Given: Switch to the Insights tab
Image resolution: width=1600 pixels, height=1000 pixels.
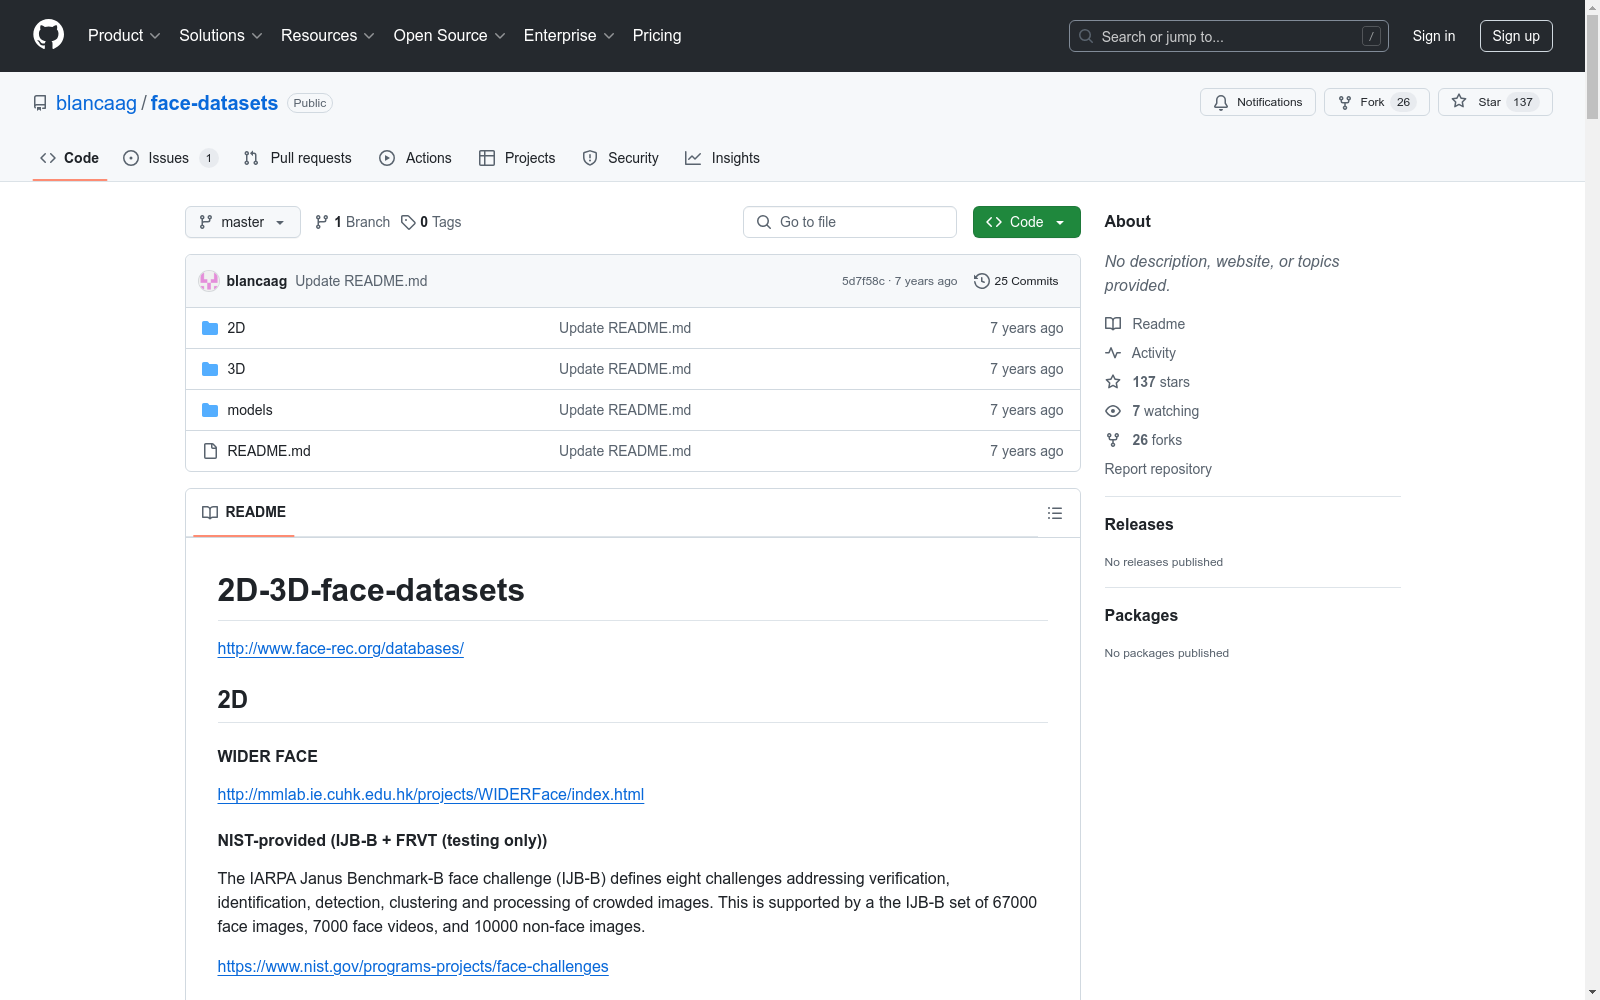Looking at the screenshot, I should click(723, 158).
